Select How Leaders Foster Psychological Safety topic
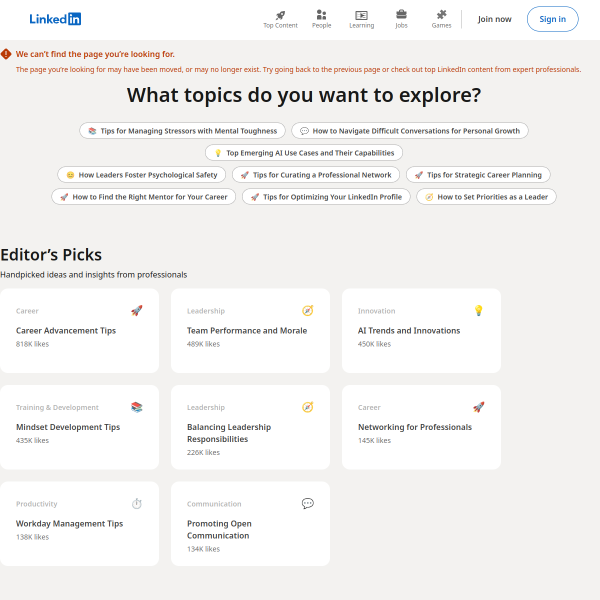Image resolution: width=600 pixels, height=600 pixels. pos(141,175)
